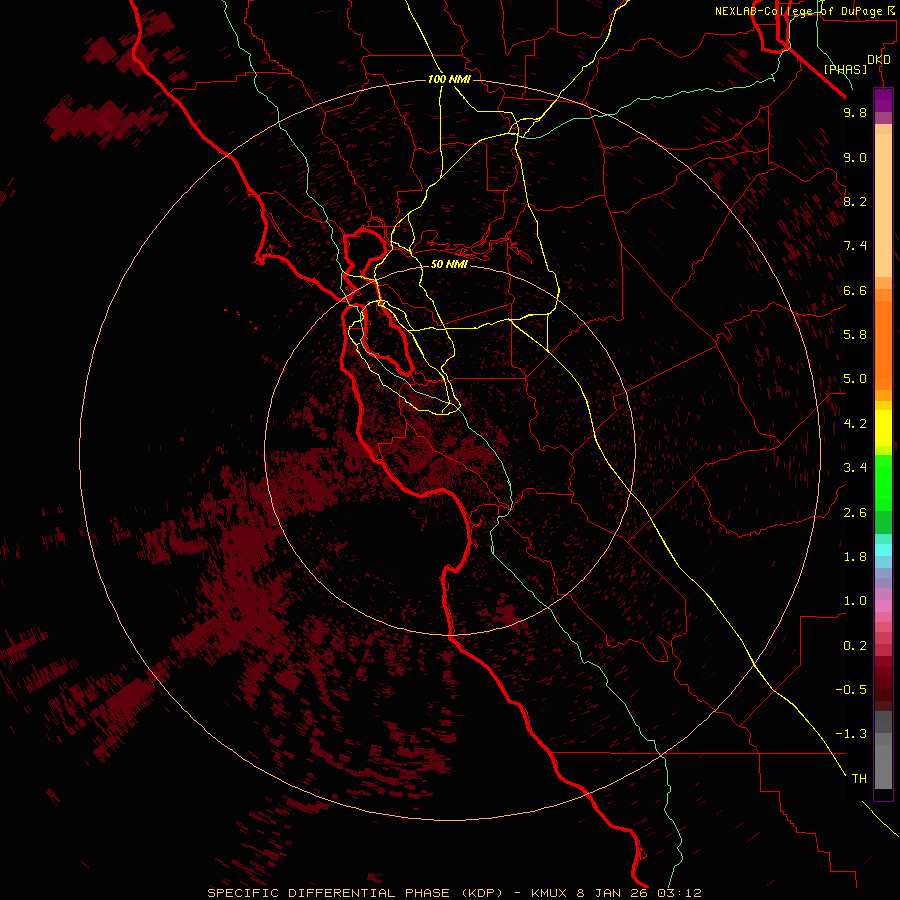Click the cyan band of the color scale
This screenshot has height=900, width=900.
click(x=883, y=550)
